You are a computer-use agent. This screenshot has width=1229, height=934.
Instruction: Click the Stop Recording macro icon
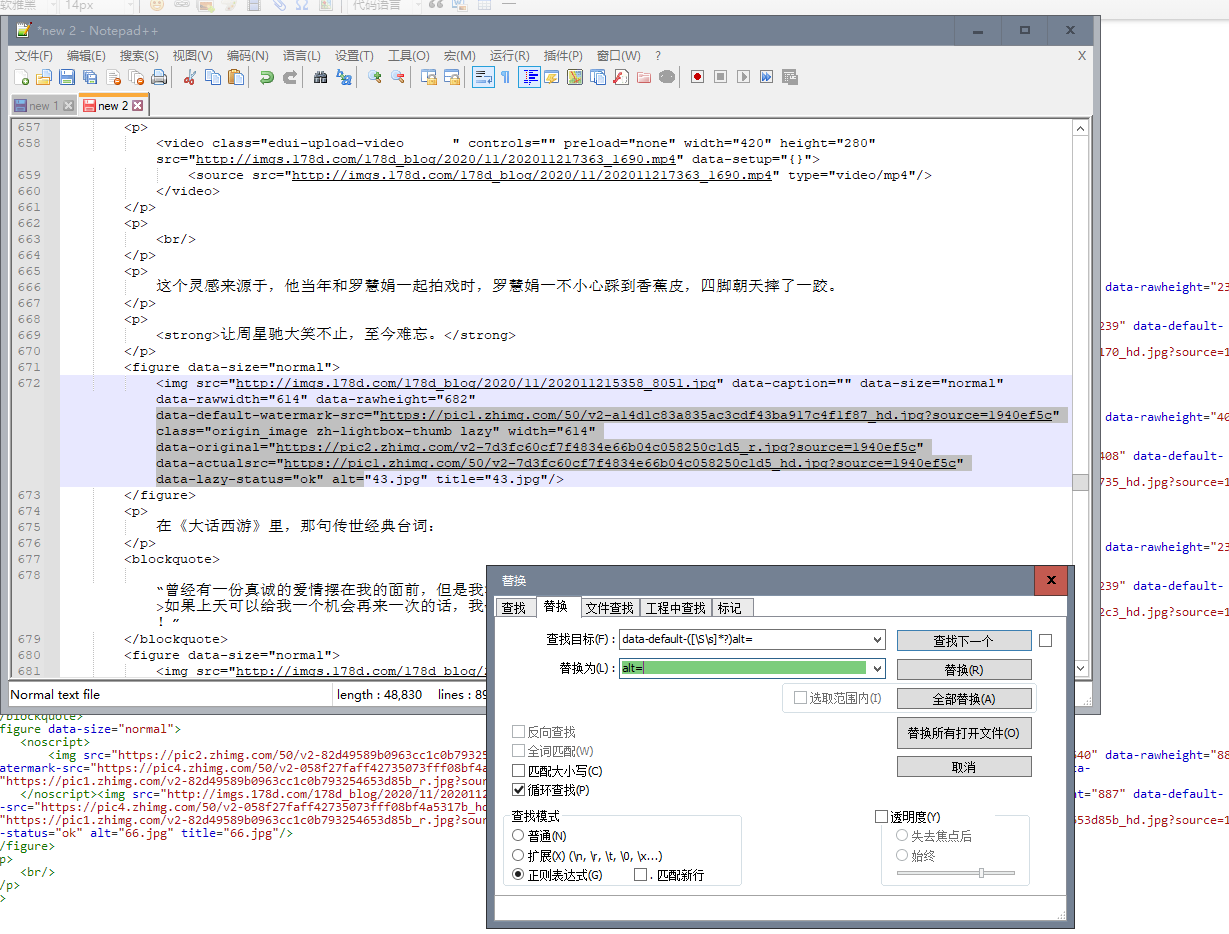tap(720, 77)
